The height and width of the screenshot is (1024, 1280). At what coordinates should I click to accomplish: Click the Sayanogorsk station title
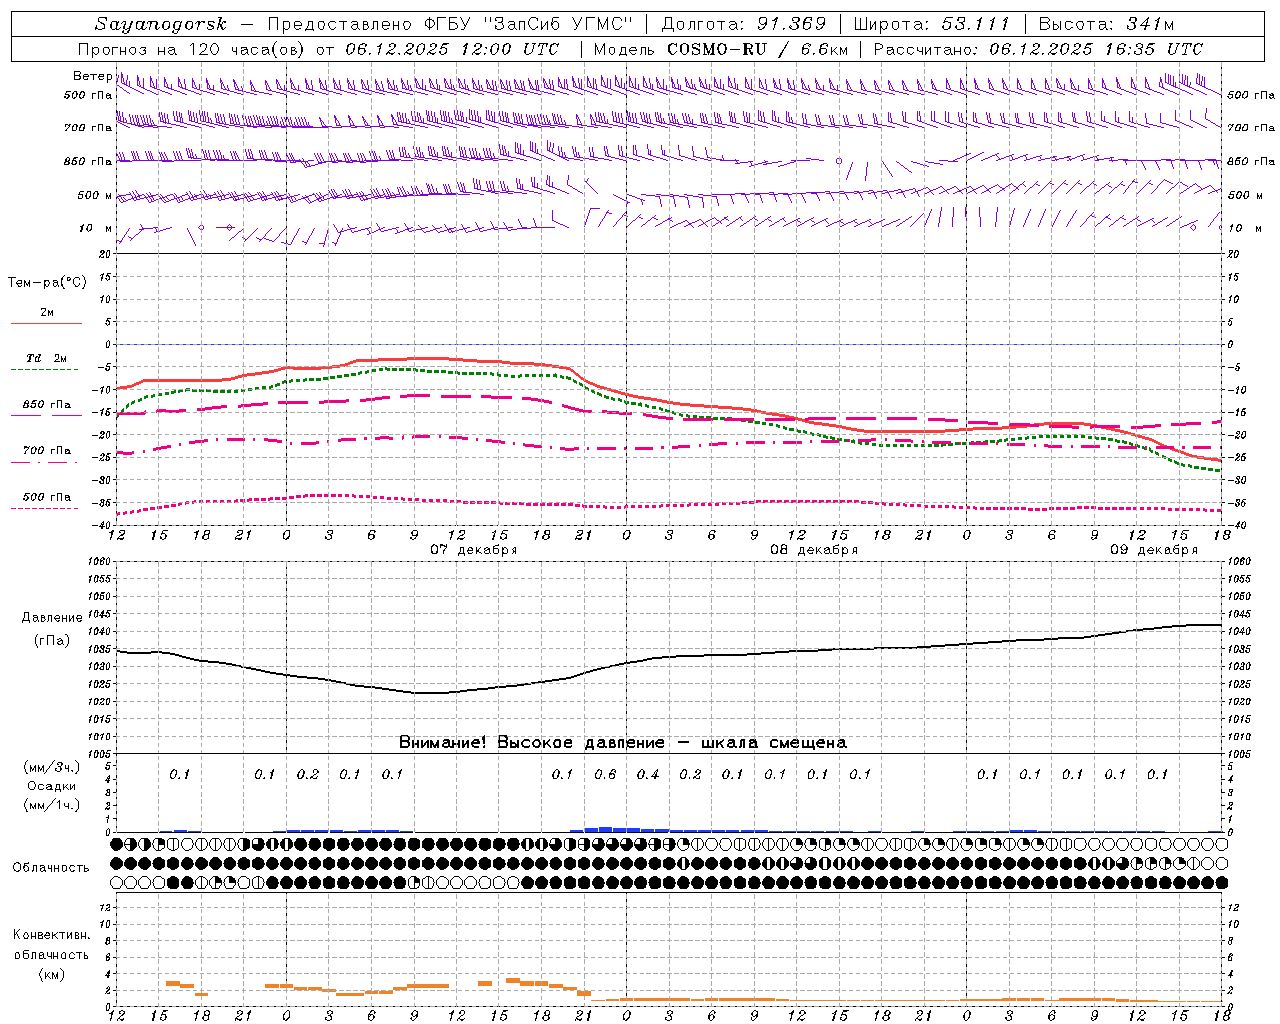point(161,24)
